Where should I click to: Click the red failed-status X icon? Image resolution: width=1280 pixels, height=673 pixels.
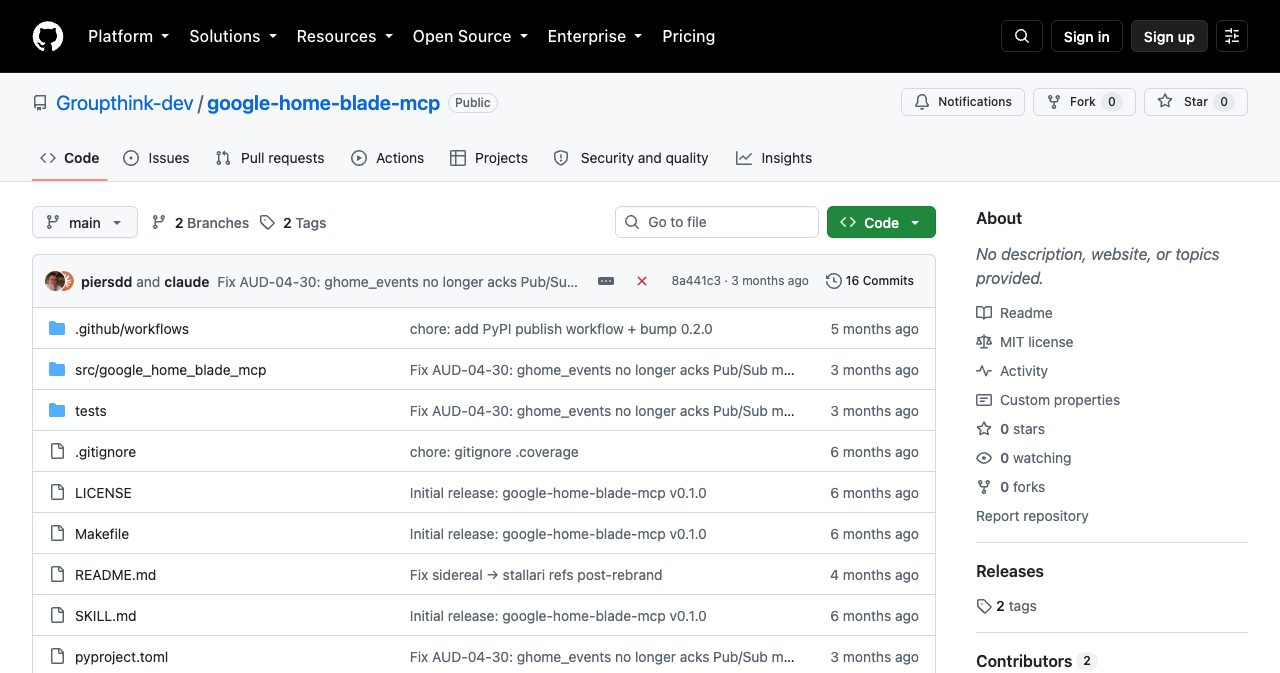[642, 281]
